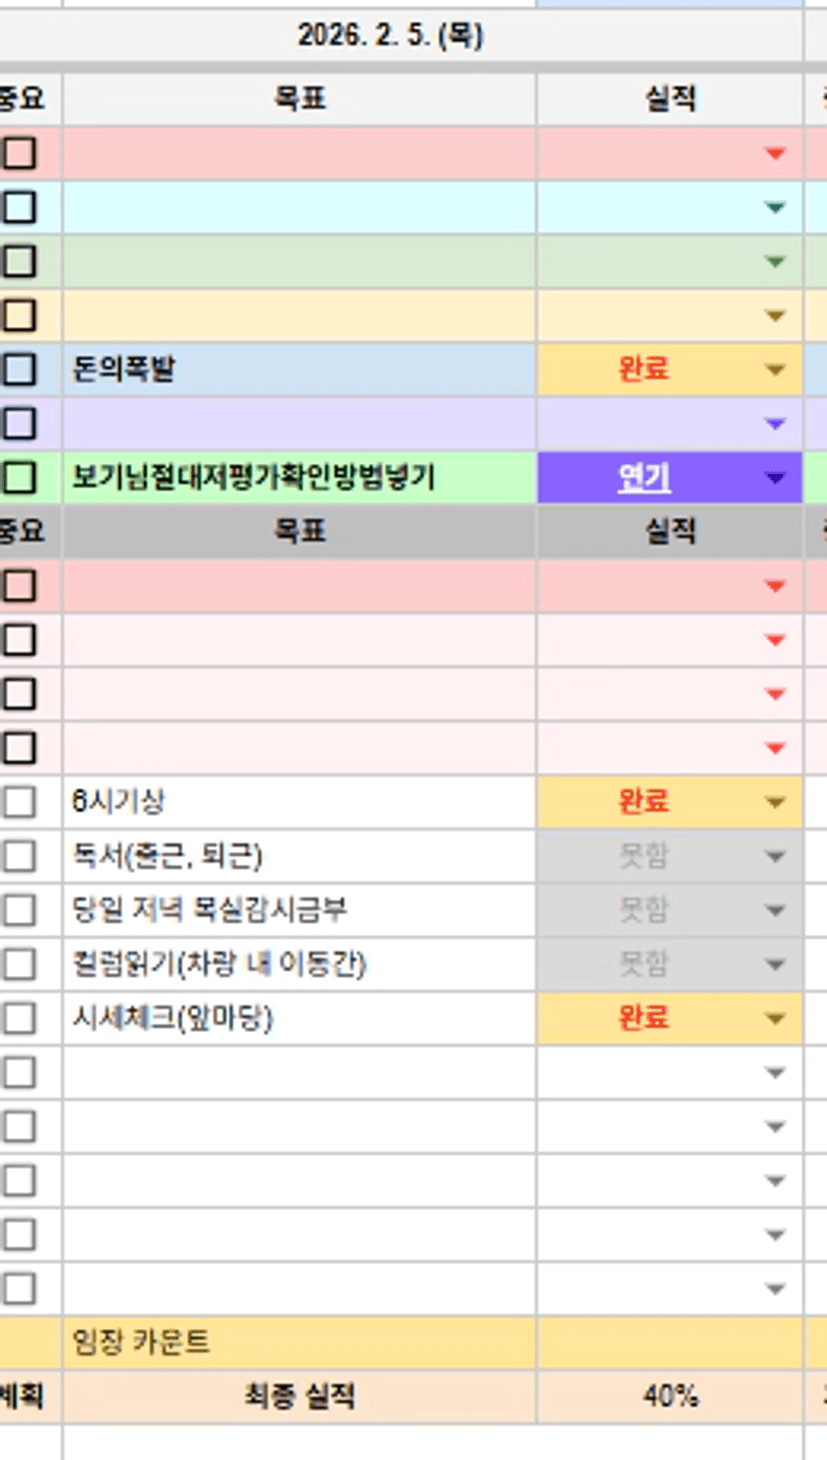Screen dimensions: 827x1460
Task: Open the 못함 dropdown for 독서(출근, 퇴근)
Action: click(x=774, y=856)
